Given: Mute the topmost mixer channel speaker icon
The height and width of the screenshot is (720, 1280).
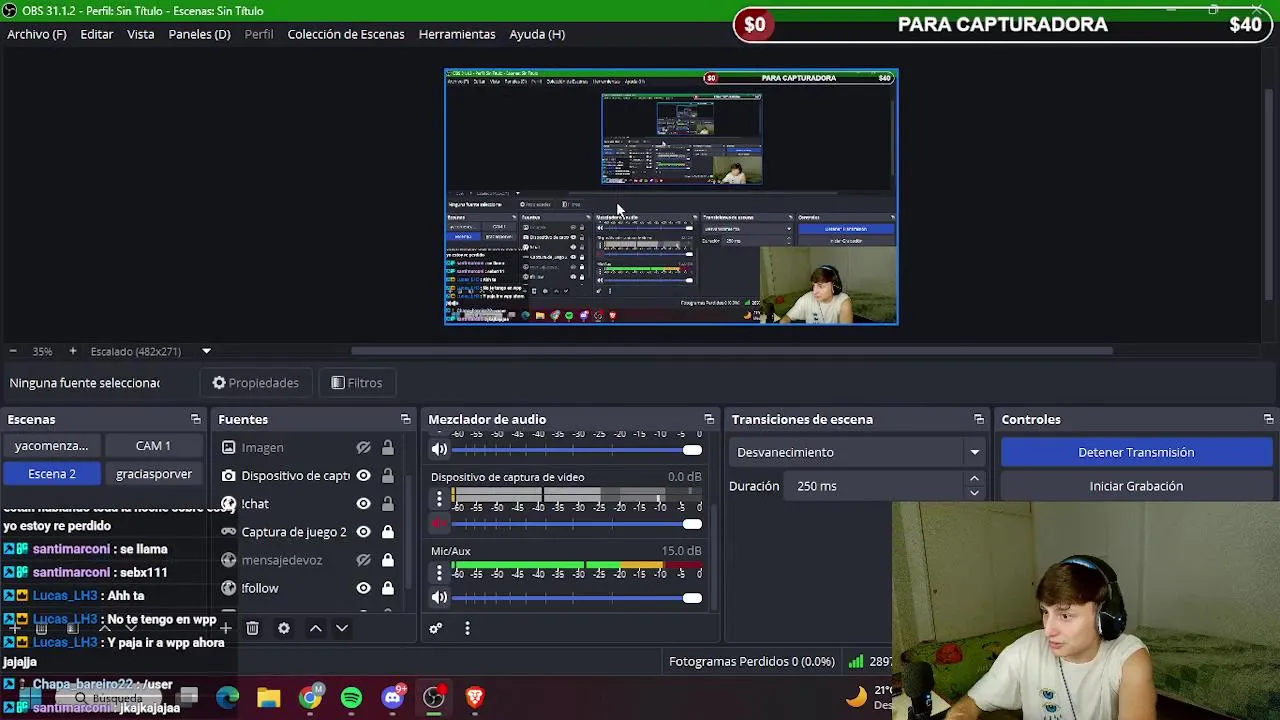Looking at the screenshot, I should (439, 450).
